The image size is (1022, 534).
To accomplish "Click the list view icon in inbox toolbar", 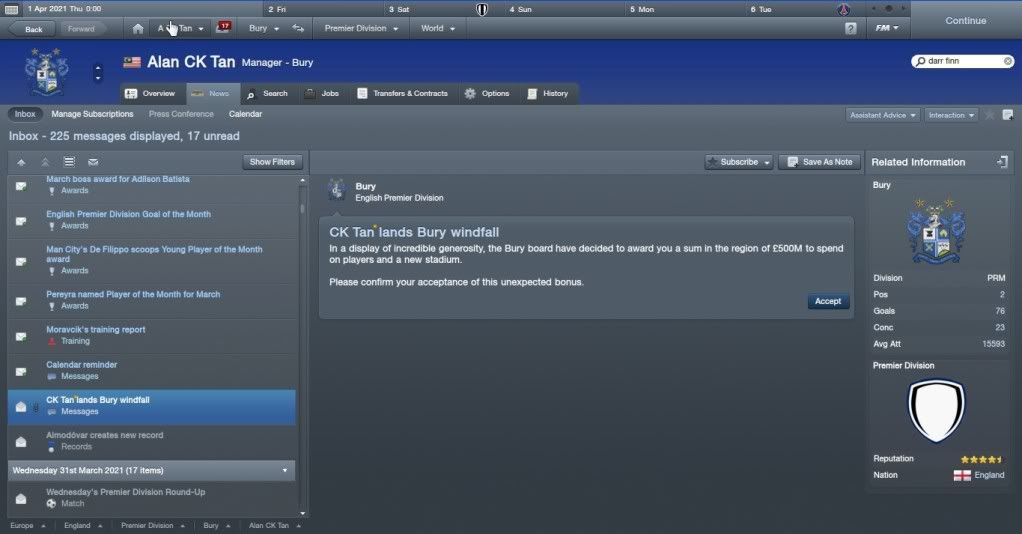I will 69,162.
